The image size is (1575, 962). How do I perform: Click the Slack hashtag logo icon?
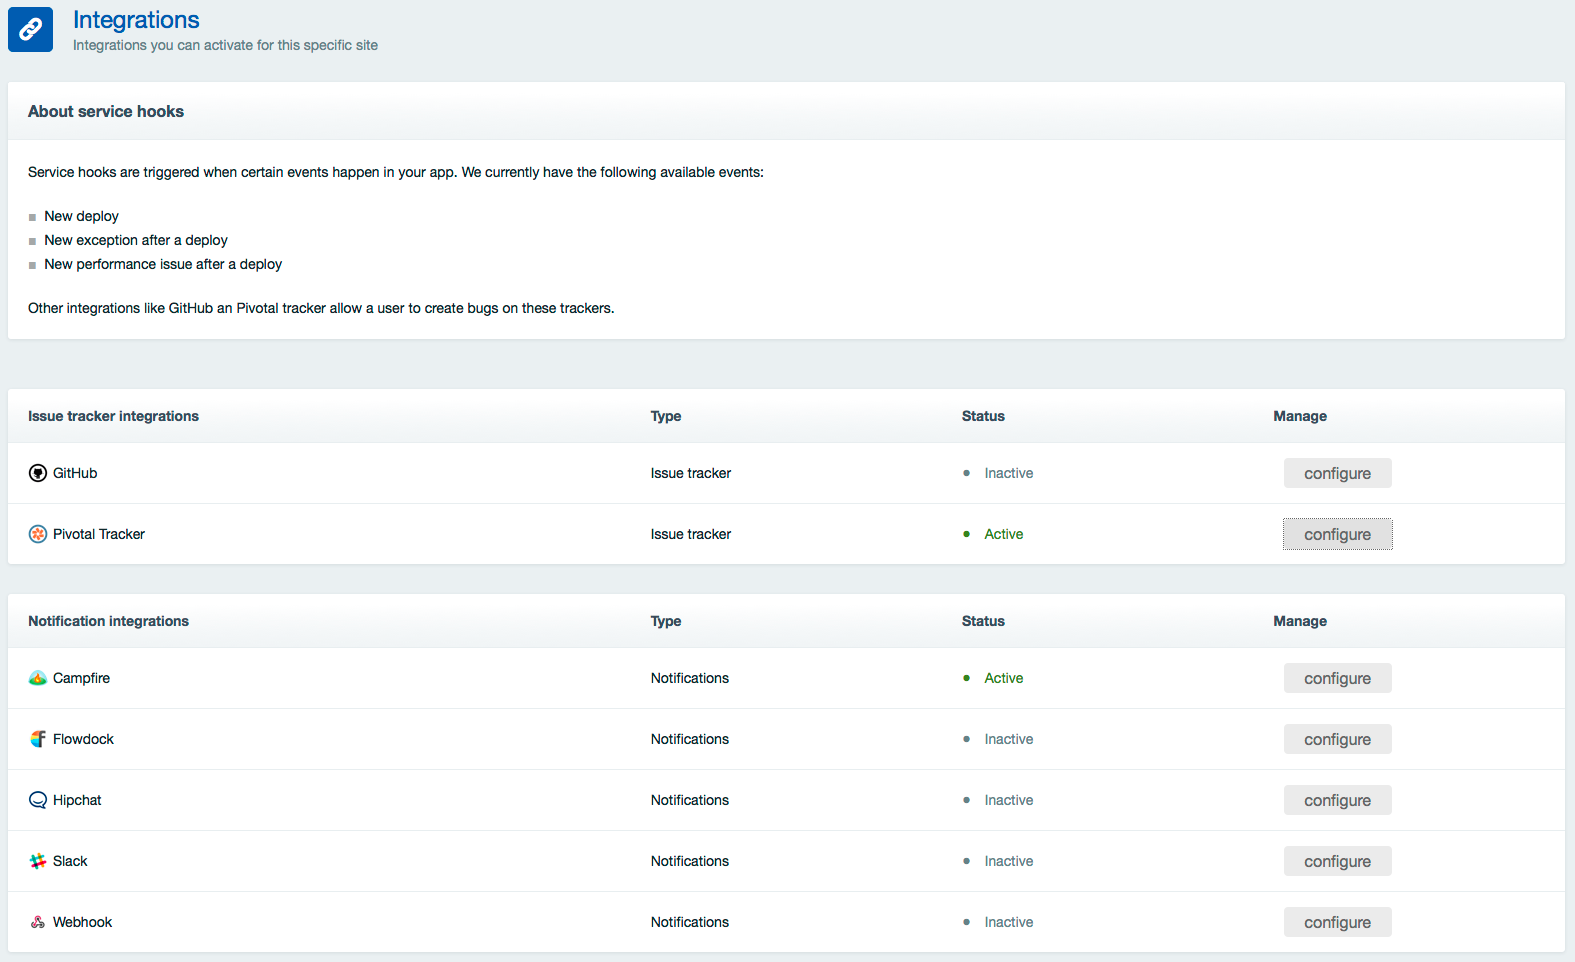pos(38,861)
